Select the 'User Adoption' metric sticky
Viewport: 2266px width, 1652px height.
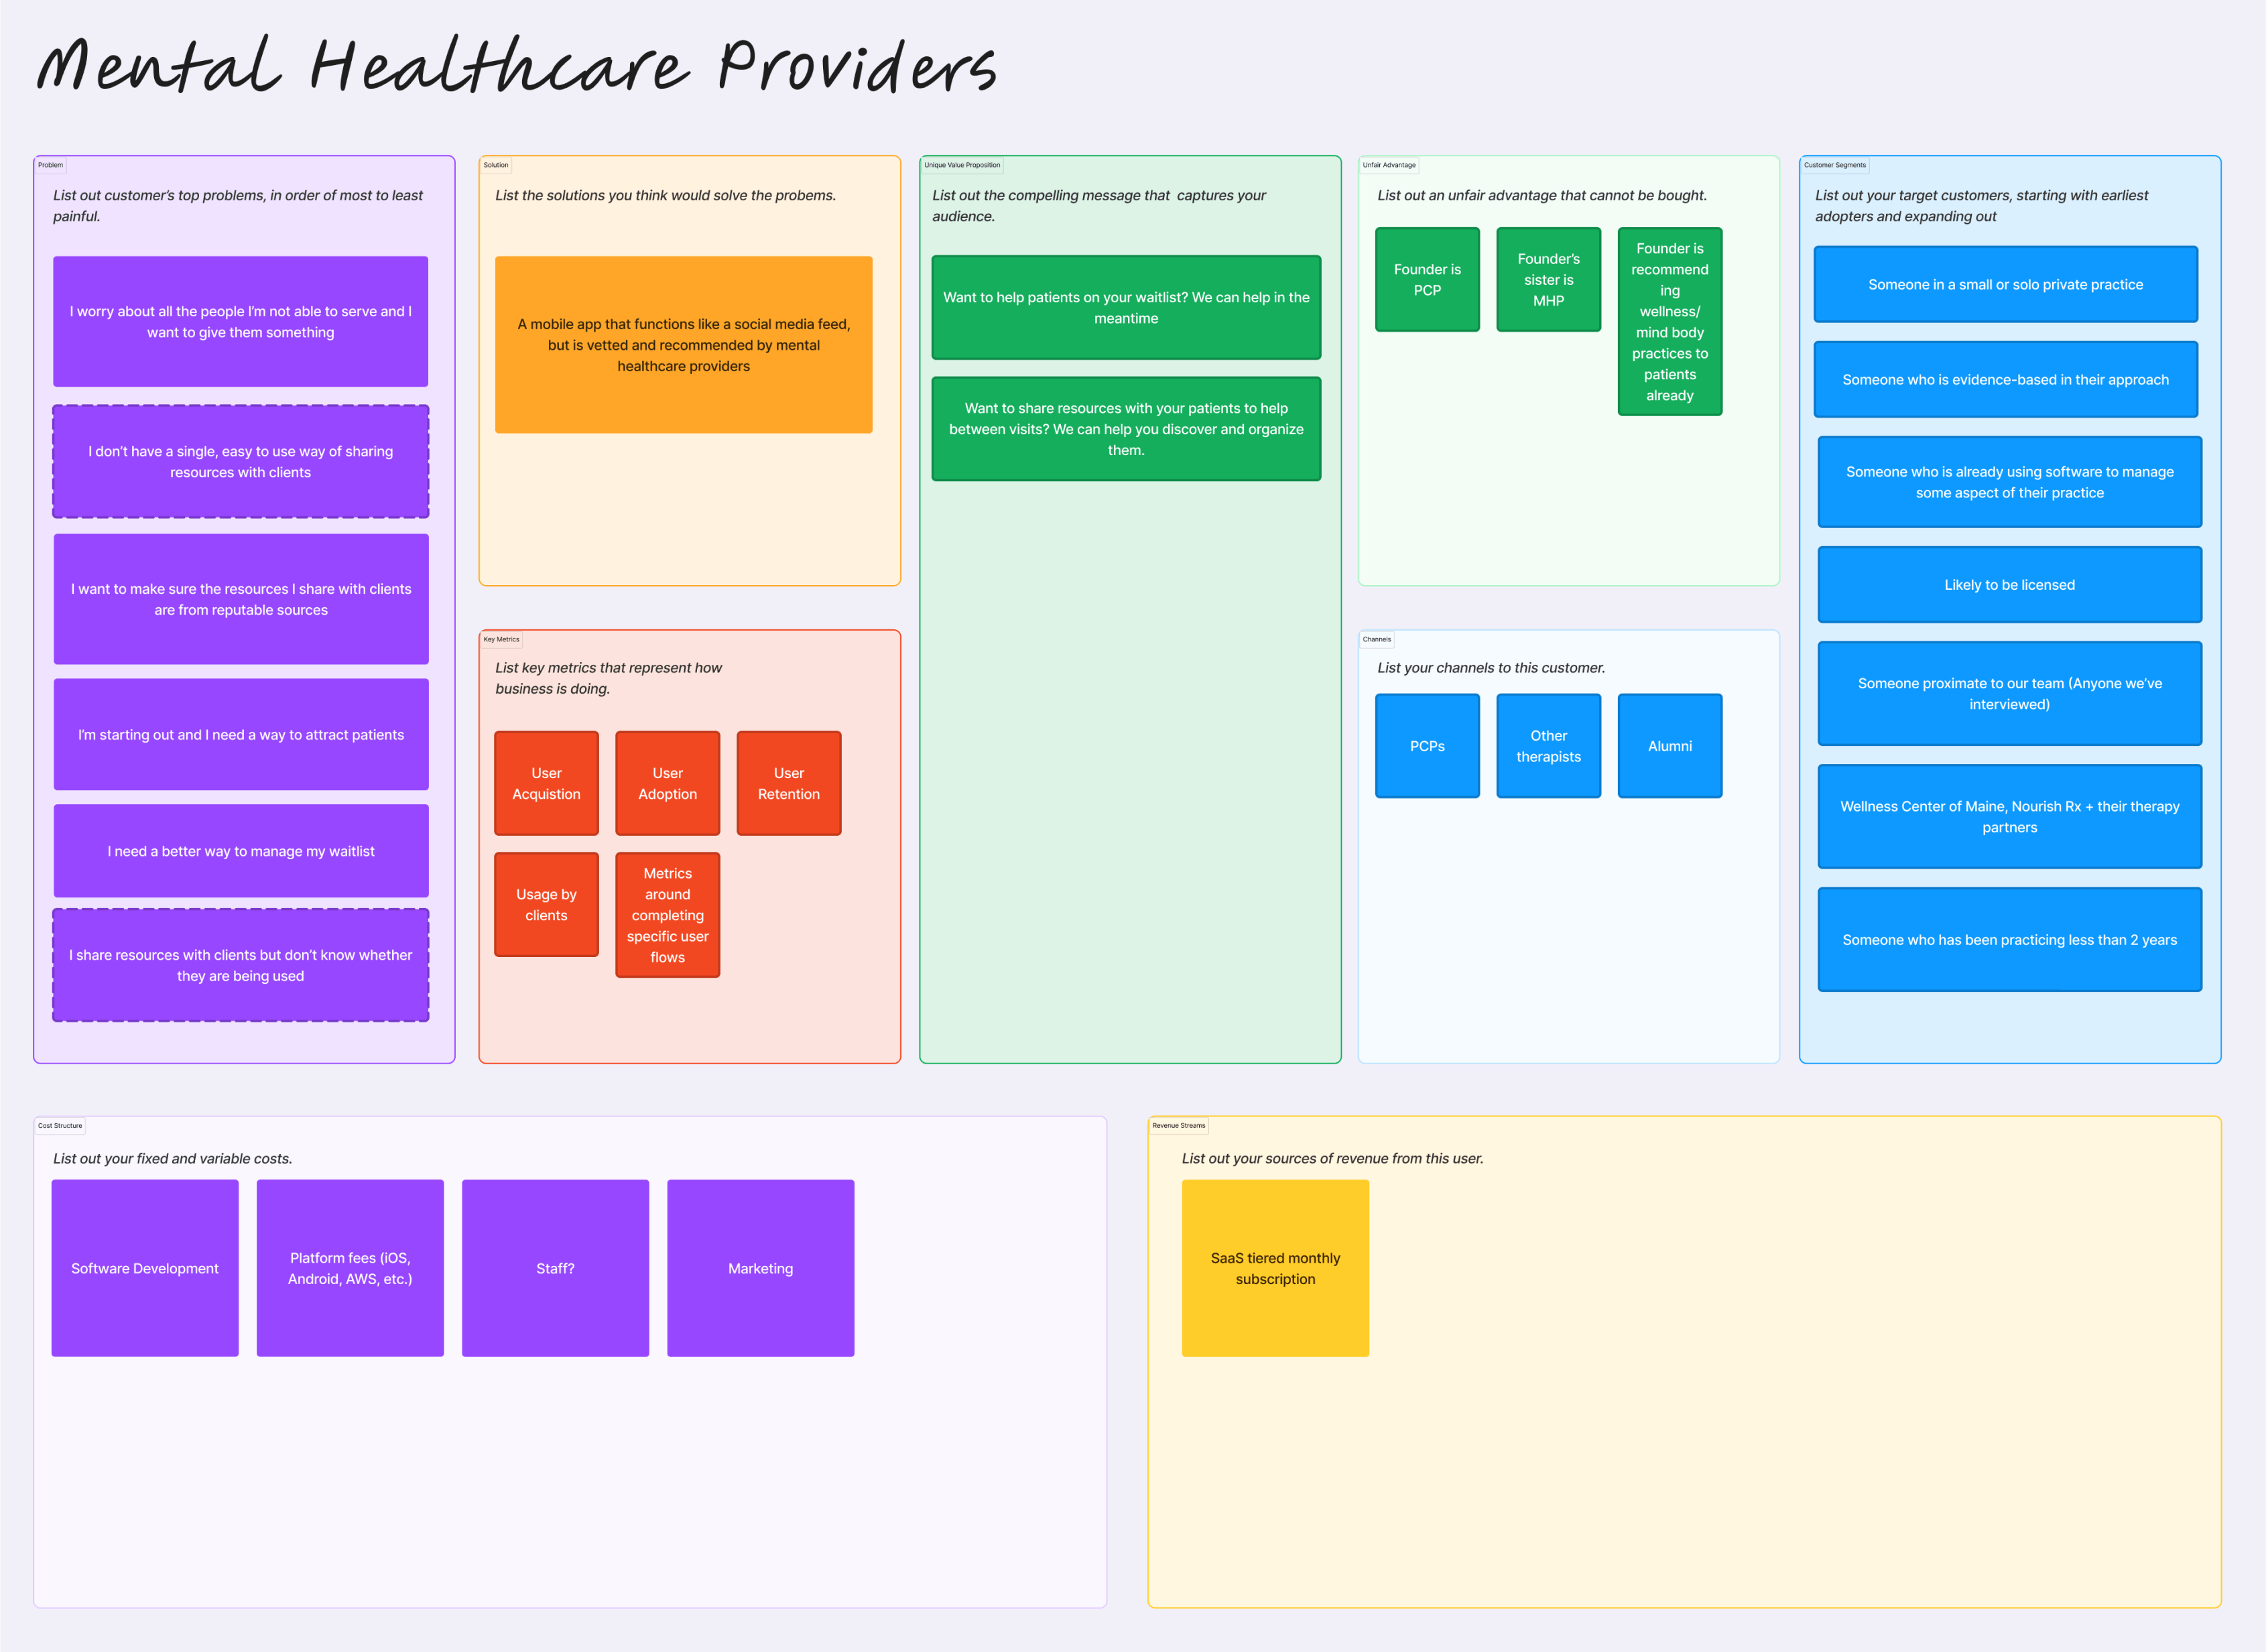(x=667, y=783)
